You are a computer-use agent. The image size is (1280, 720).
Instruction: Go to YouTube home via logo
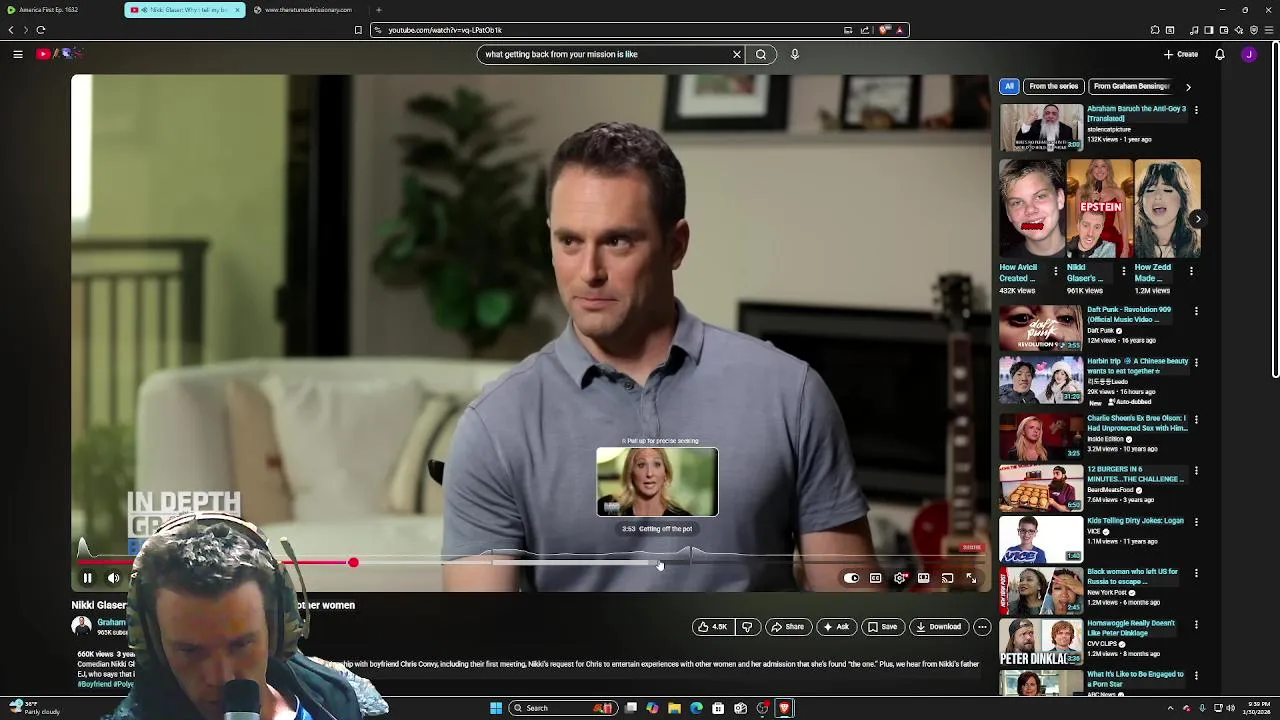point(59,54)
